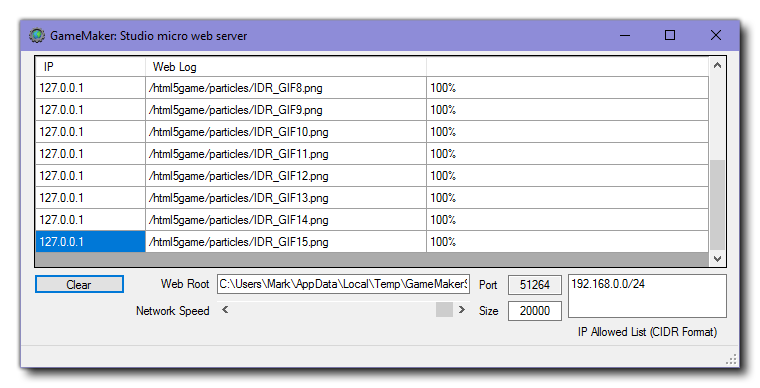Click the log scrollbar up arrow

717,65
